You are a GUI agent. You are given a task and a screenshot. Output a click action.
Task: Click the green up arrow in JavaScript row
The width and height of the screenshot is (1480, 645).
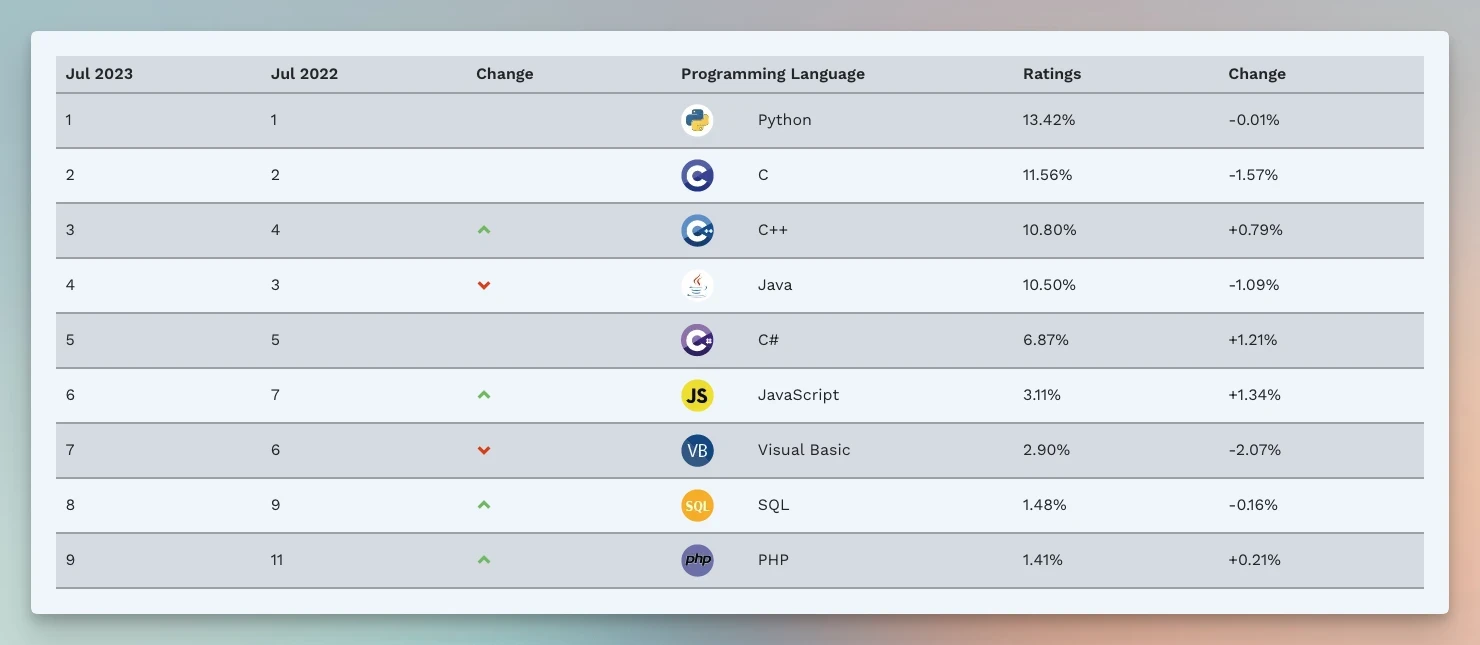coord(484,395)
